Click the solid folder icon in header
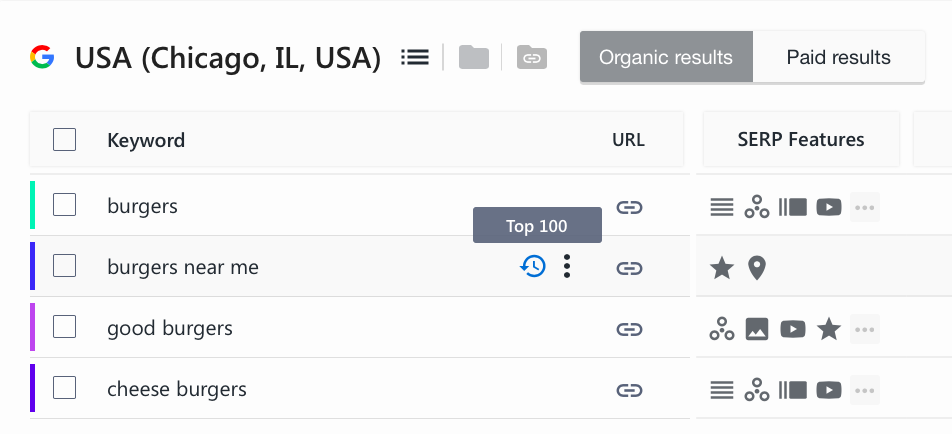This screenshot has width=952, height=434. 474,57
